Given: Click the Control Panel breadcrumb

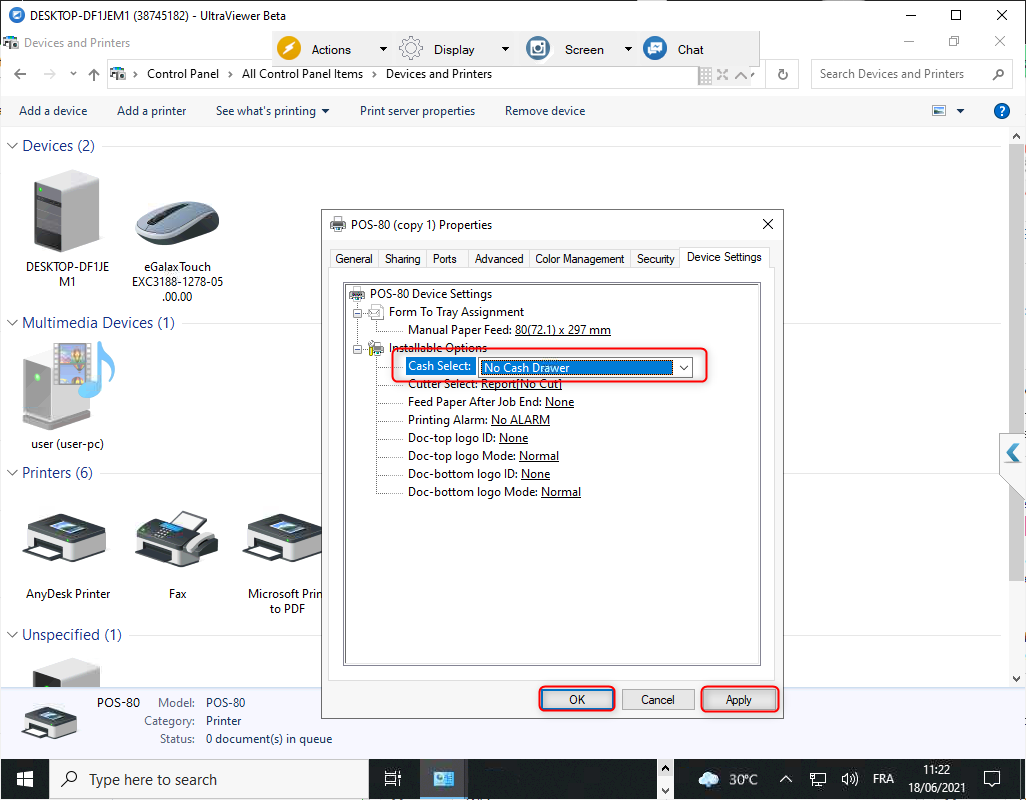Looking at the screenshot, I should pos(183,74).
